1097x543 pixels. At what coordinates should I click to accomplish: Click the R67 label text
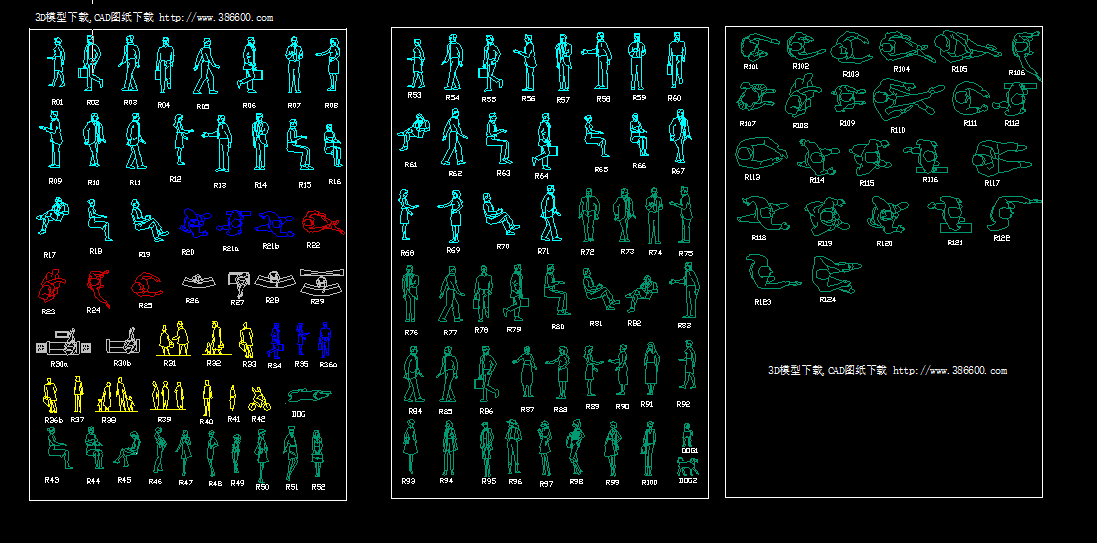677,171
